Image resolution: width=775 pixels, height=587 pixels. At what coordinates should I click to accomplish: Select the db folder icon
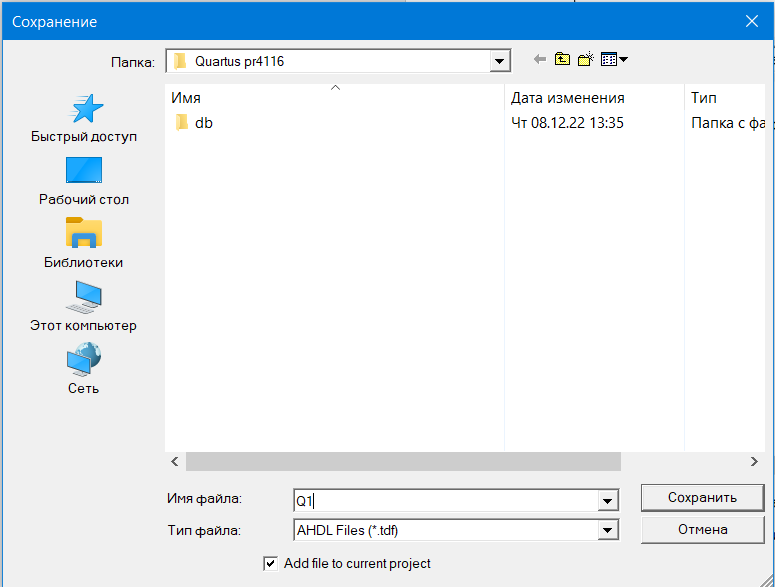(182, 123)
